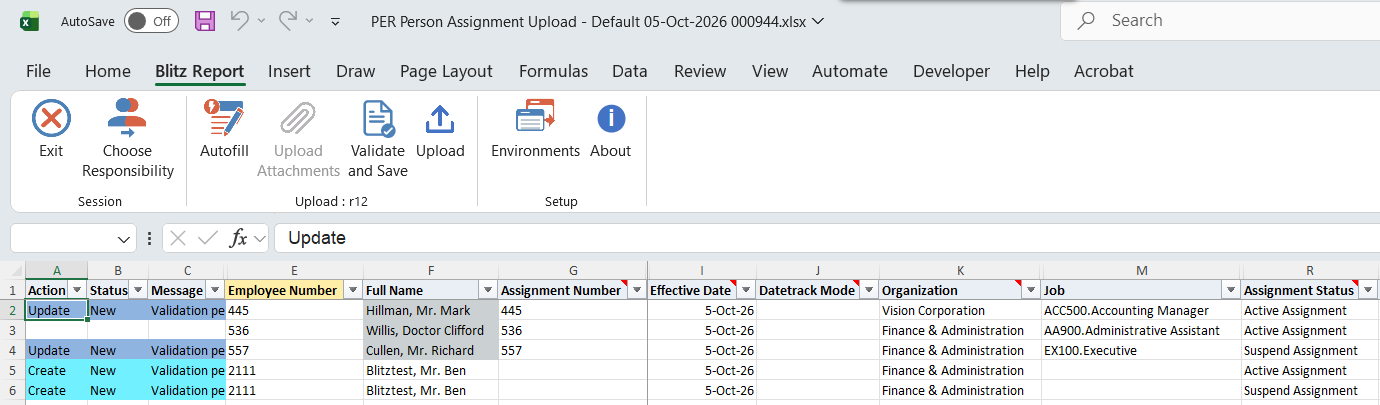Select column A header
The height and width of the screenshot is (405, 1380).
coord(56,270)
